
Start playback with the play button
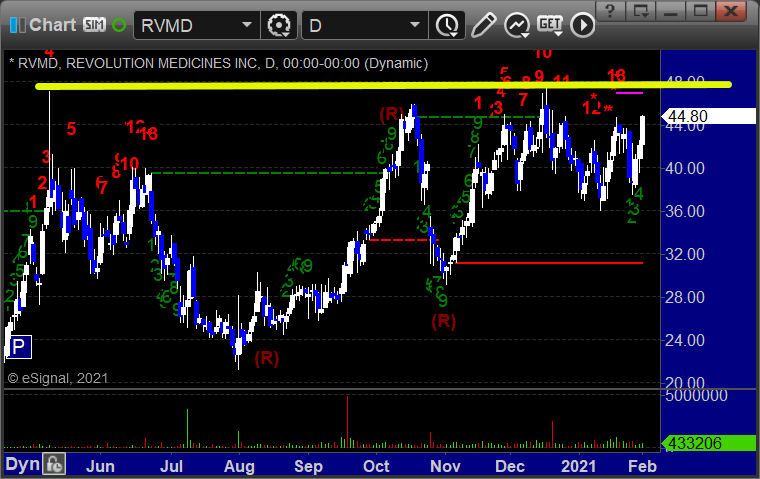582,25
